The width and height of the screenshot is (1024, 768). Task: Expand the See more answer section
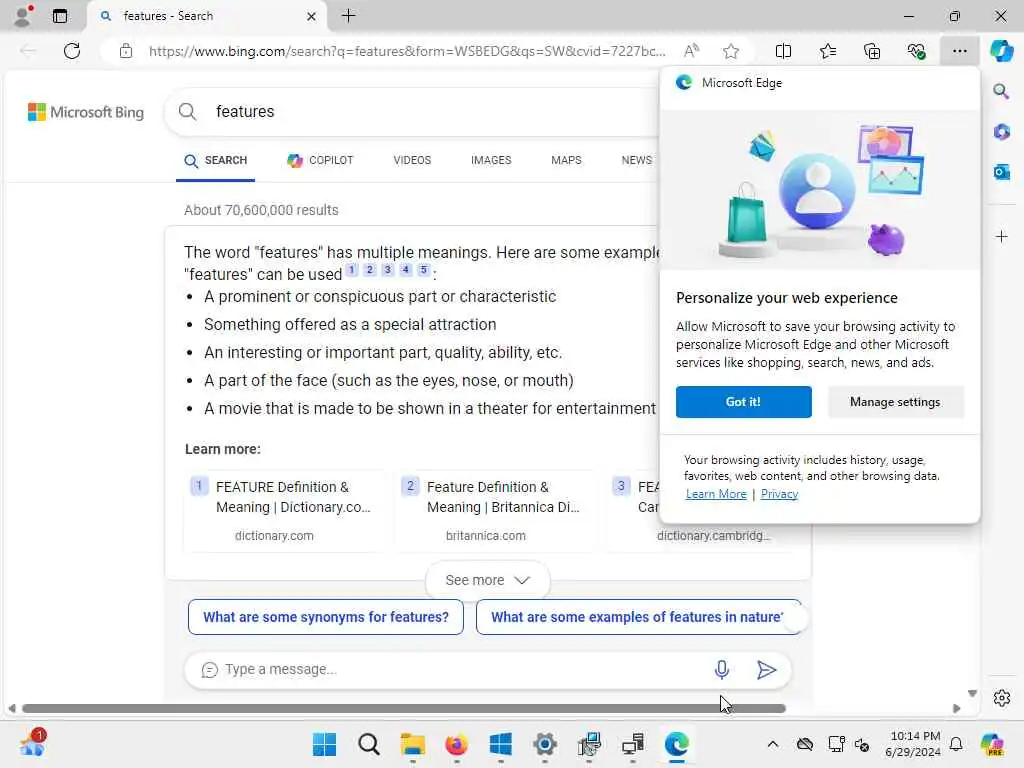click(487, 581)
